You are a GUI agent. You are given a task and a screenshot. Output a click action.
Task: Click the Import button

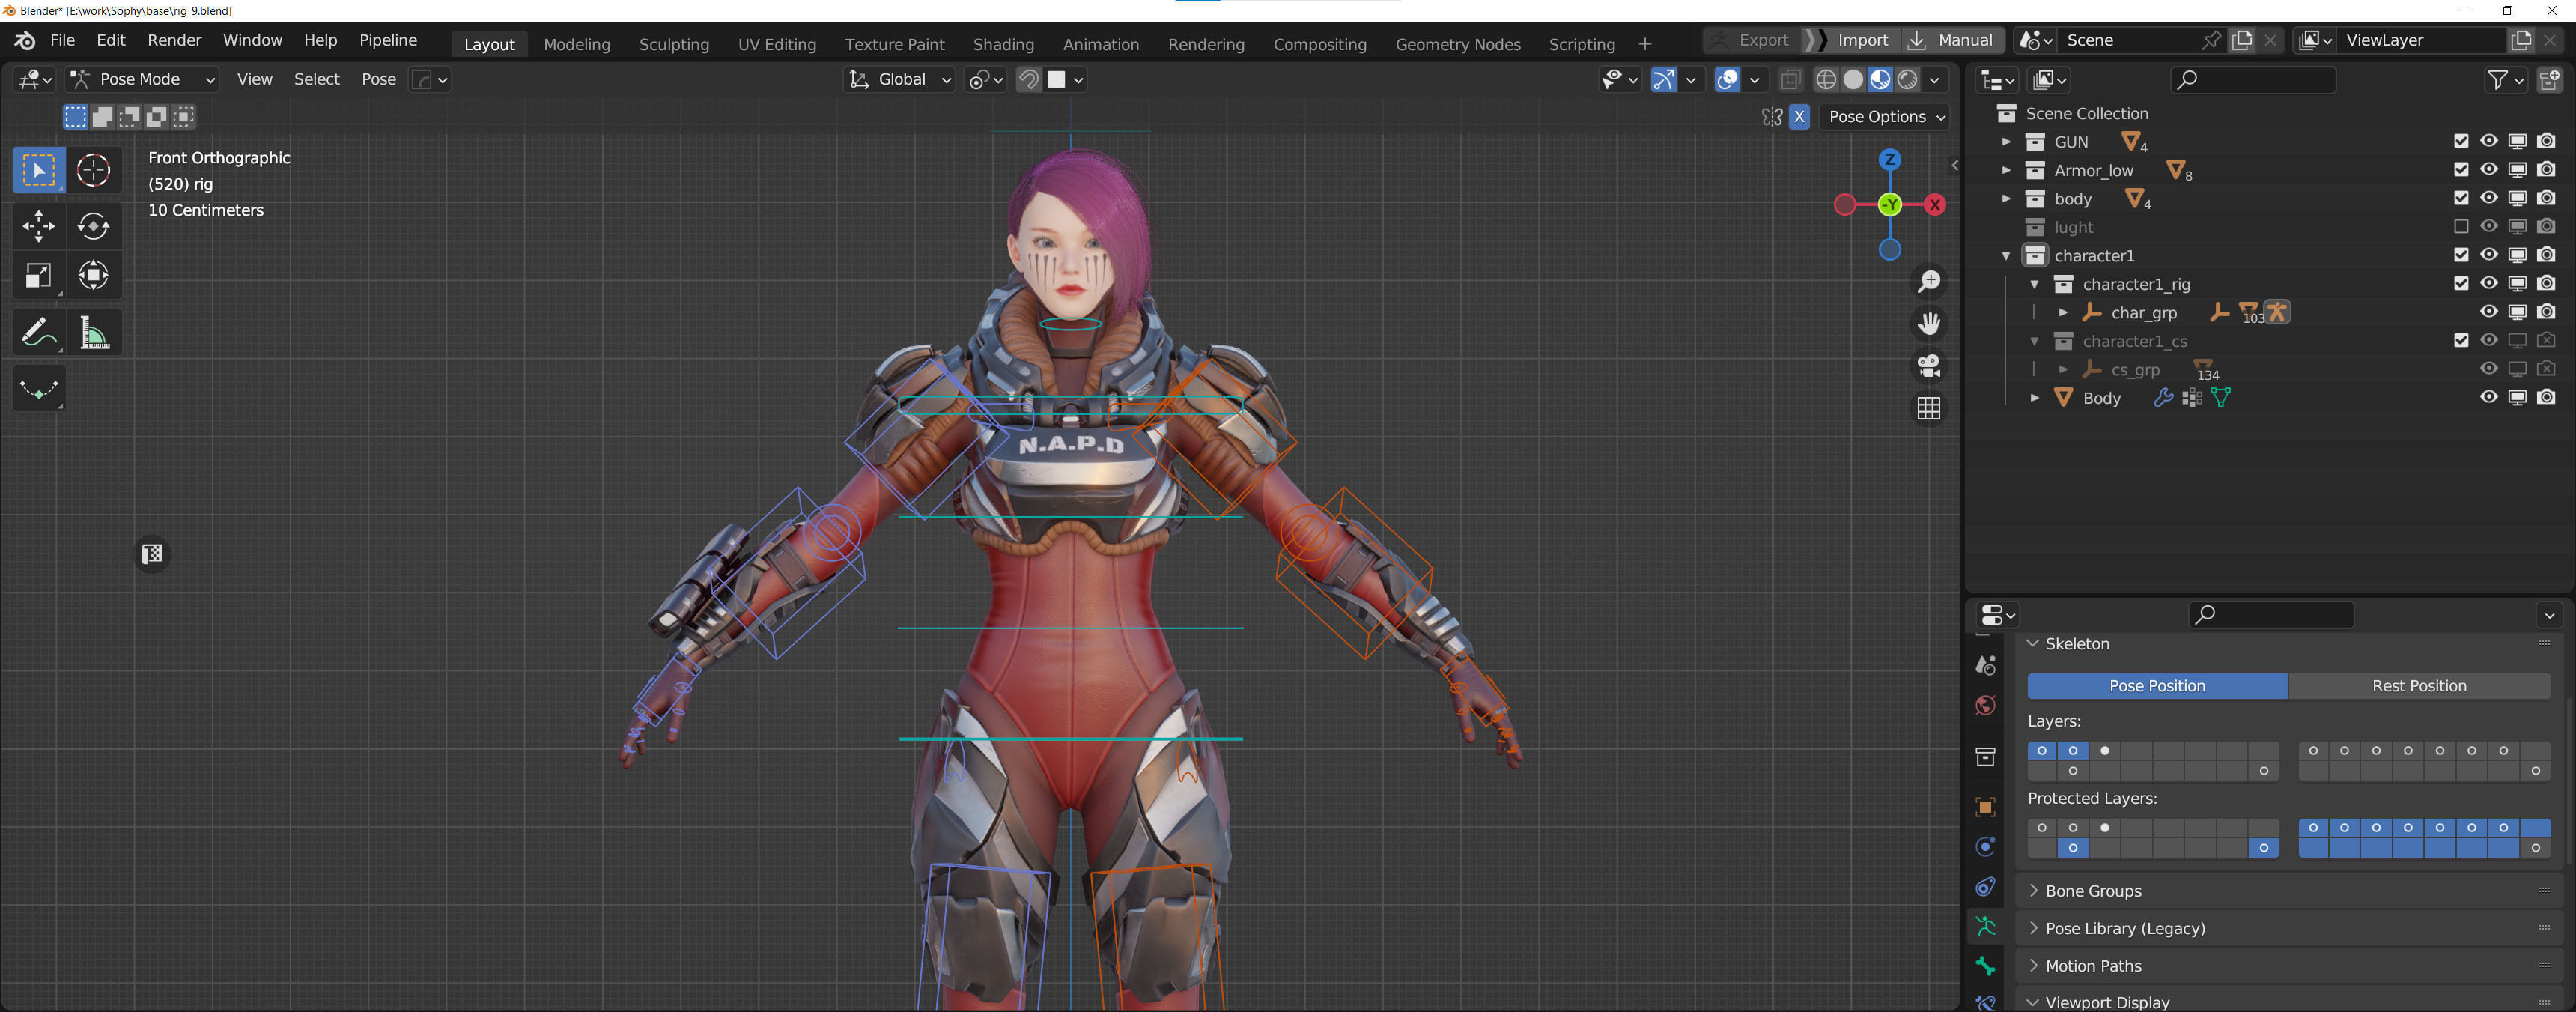pos(1852,41)
